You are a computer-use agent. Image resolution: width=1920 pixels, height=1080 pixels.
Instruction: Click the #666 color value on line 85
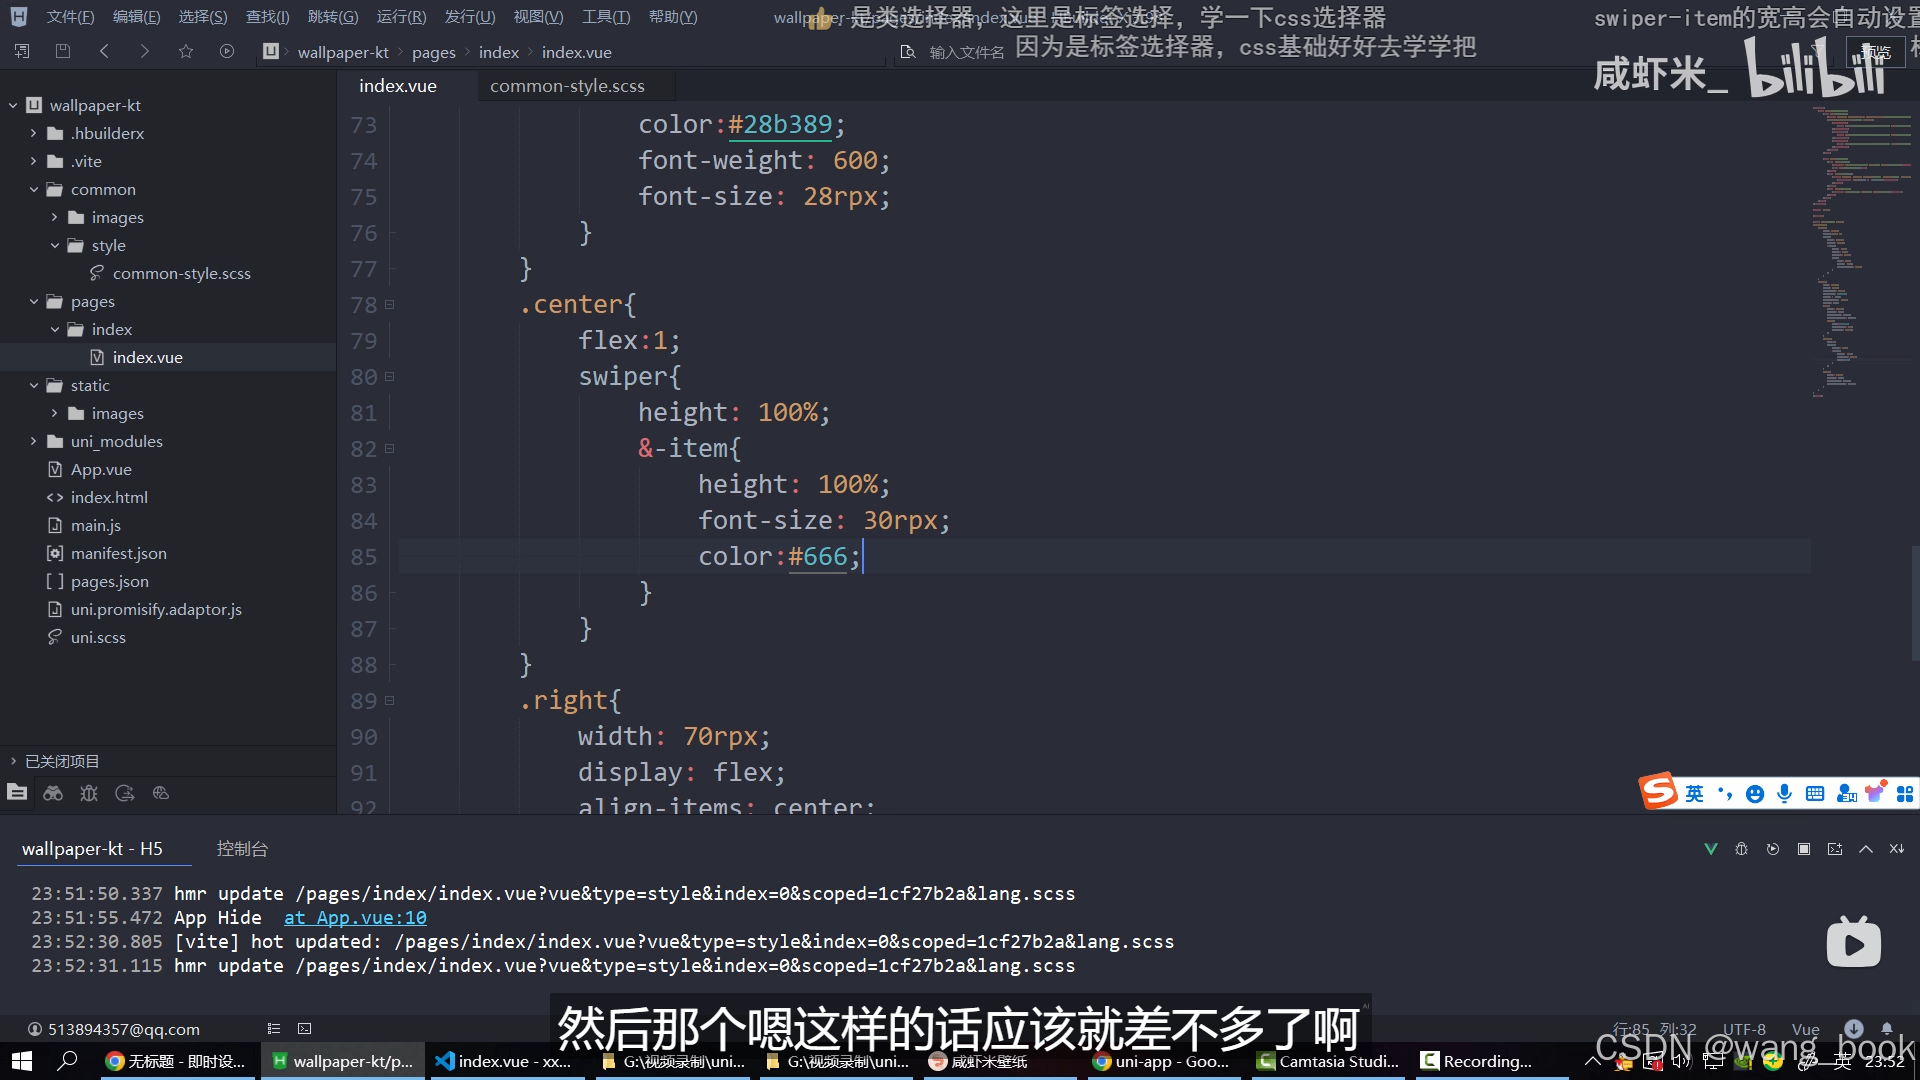(x=818, y=557)
